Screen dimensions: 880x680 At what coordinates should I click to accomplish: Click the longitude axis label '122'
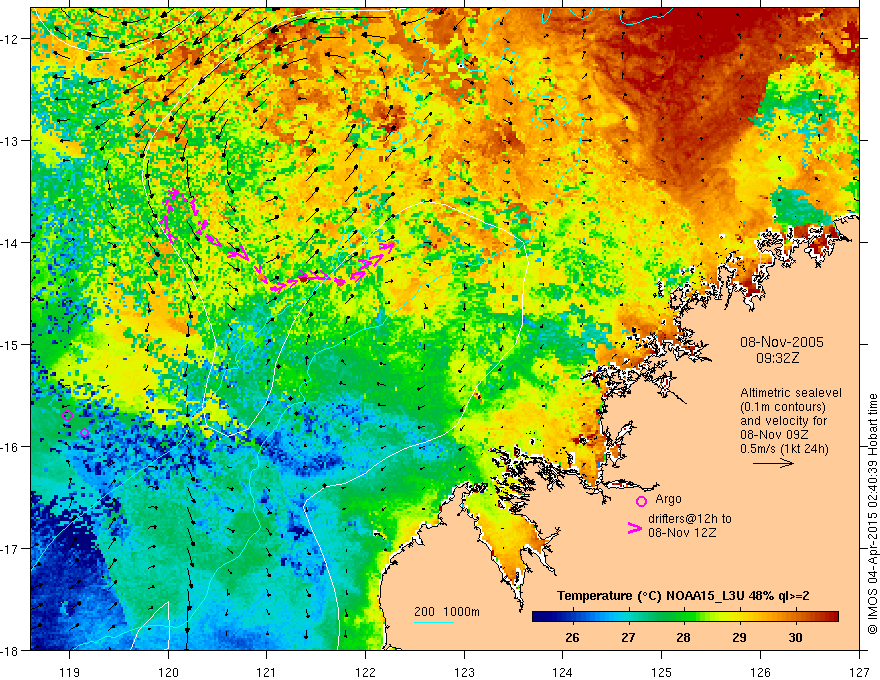pyautogui.click(x=365, y=672)
